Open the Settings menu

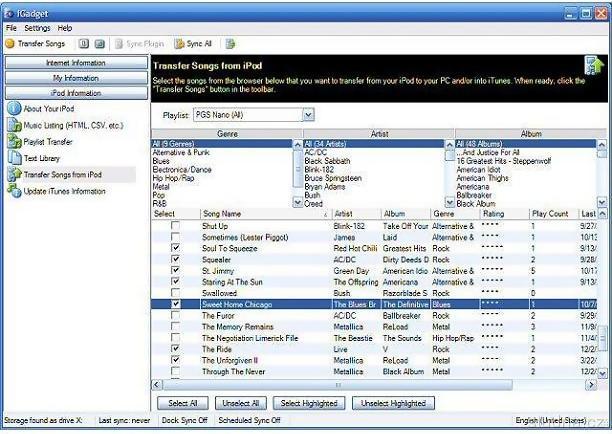[37, 28]
